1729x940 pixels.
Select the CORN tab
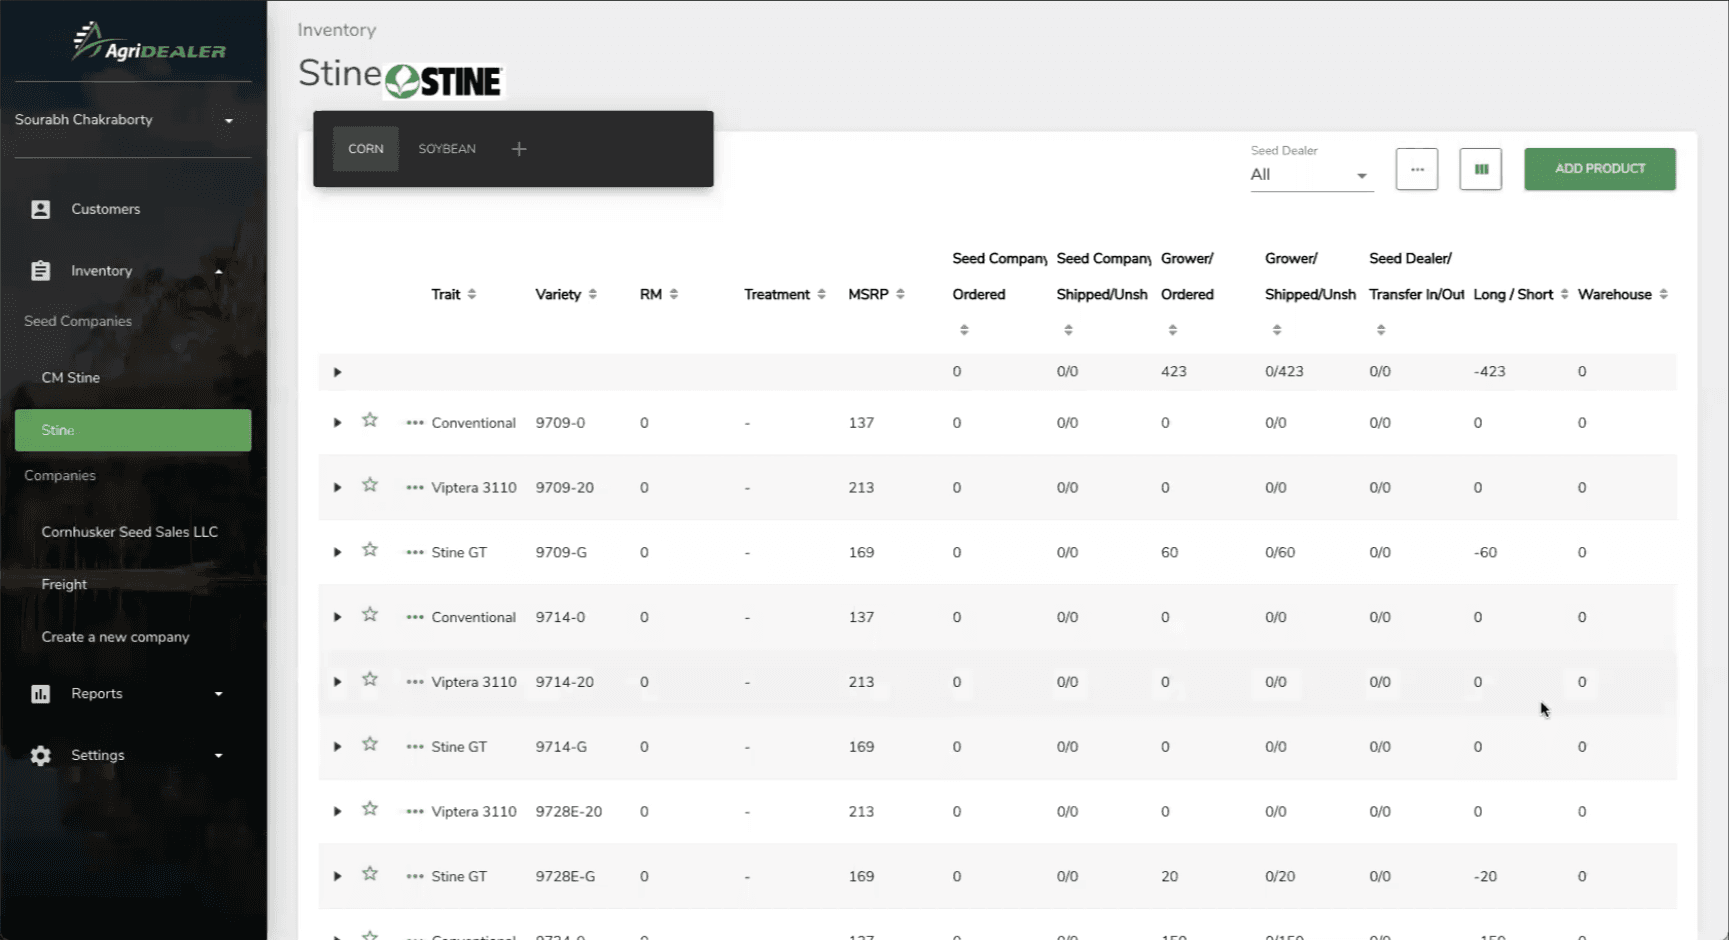pyautogui.click(x=365, y=148)
